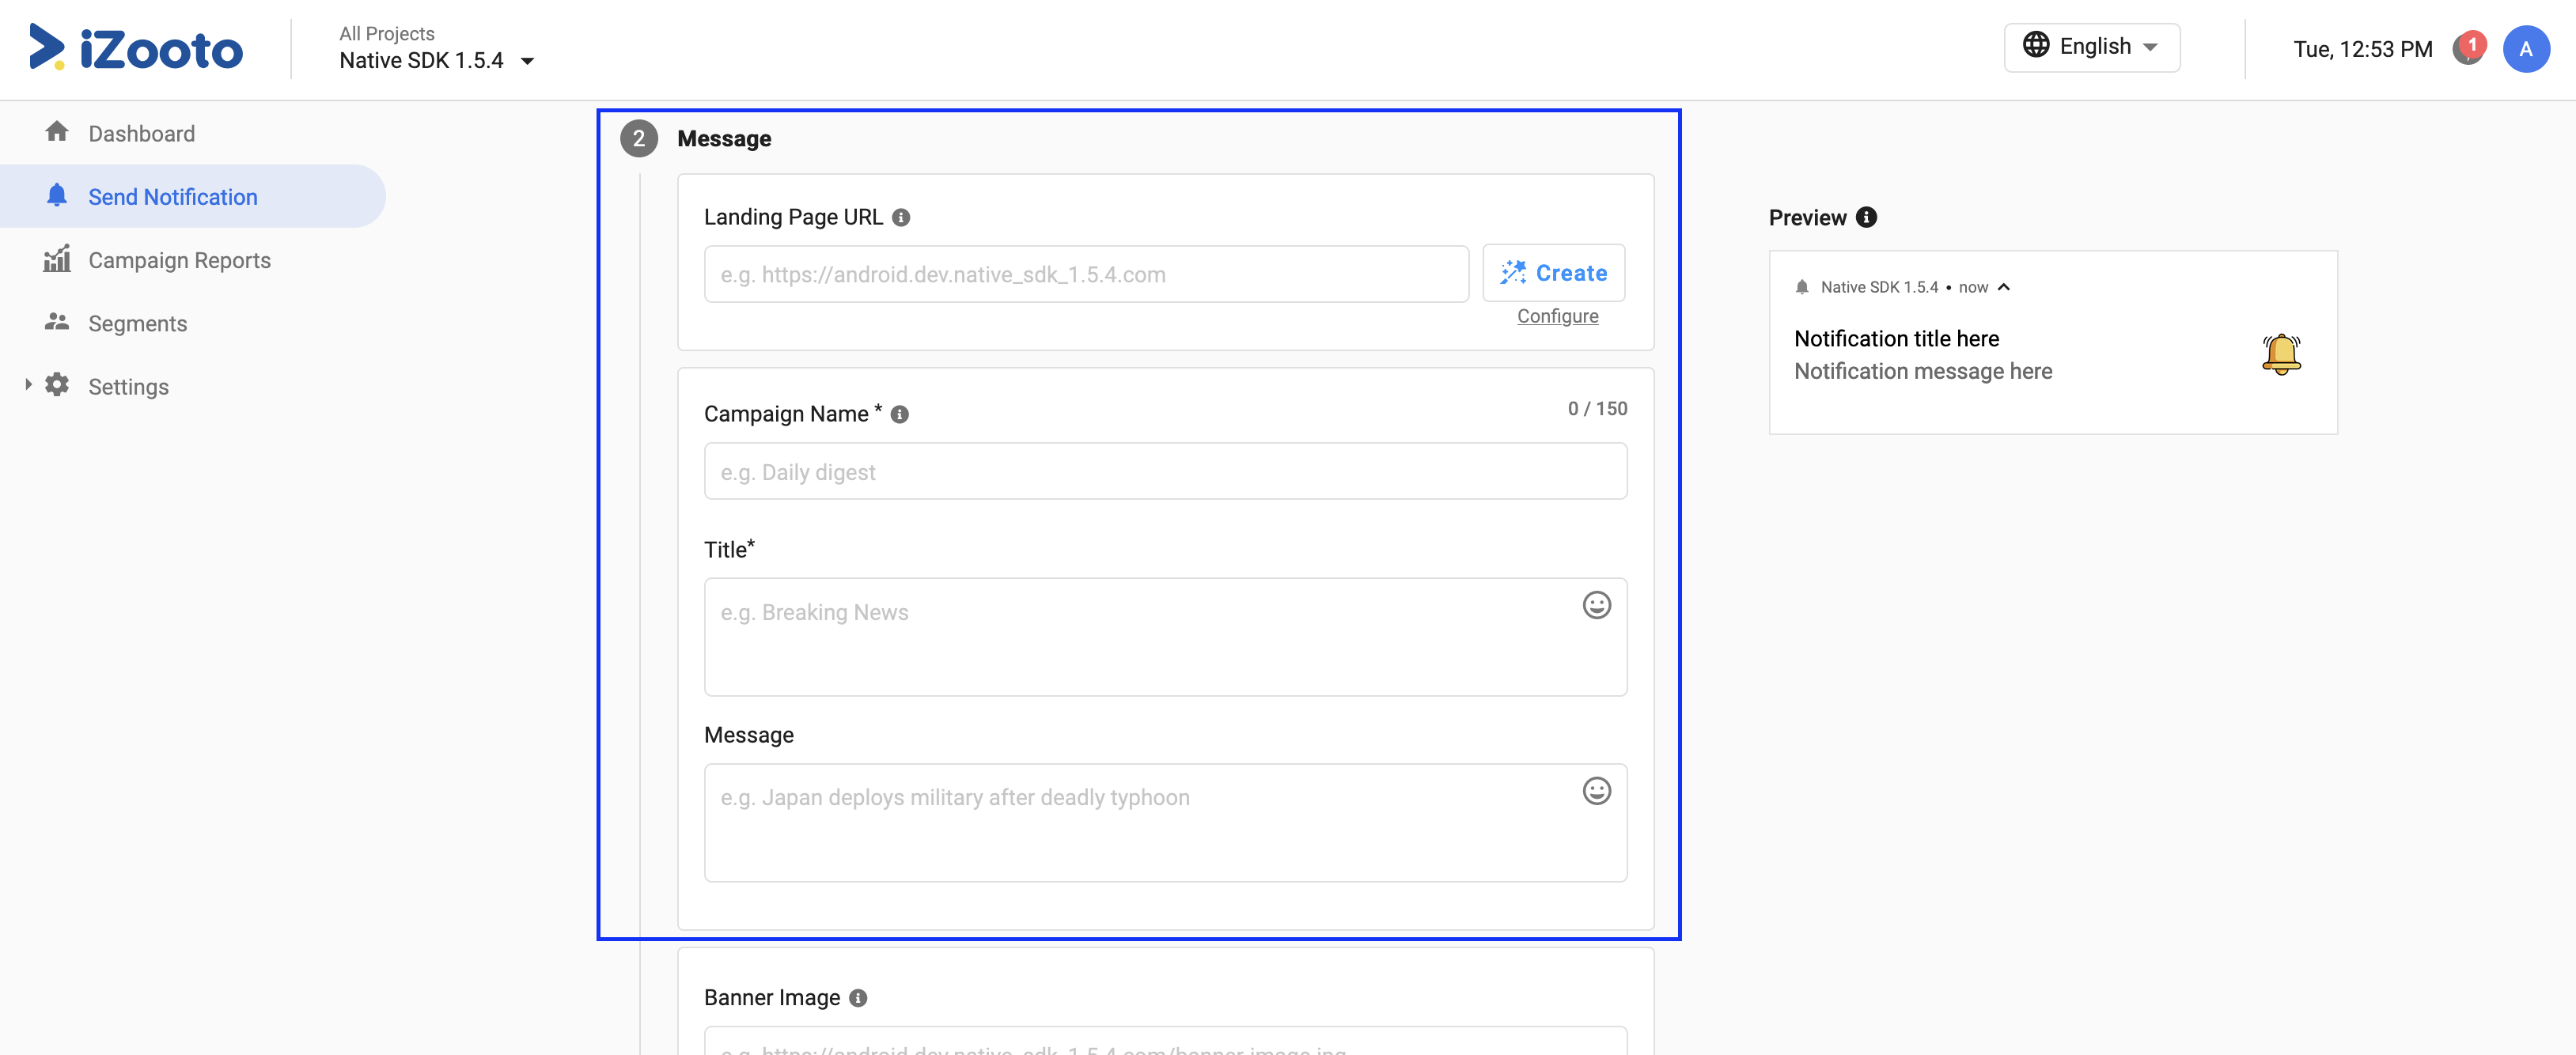Screen dimensions: 2576x1055
Task: Expand the Settings submenu arrow
Action: [28, 384]
